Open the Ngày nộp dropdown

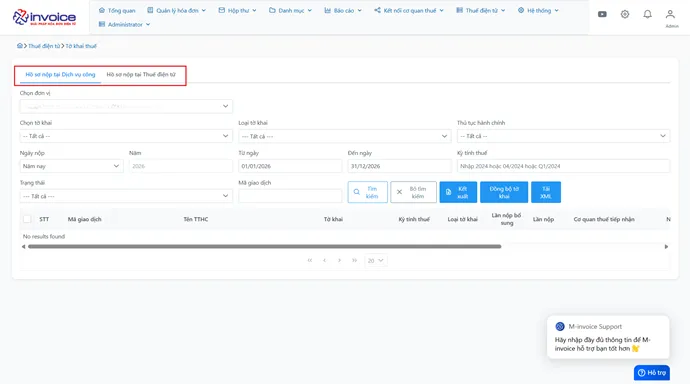(x=71, y=166)
